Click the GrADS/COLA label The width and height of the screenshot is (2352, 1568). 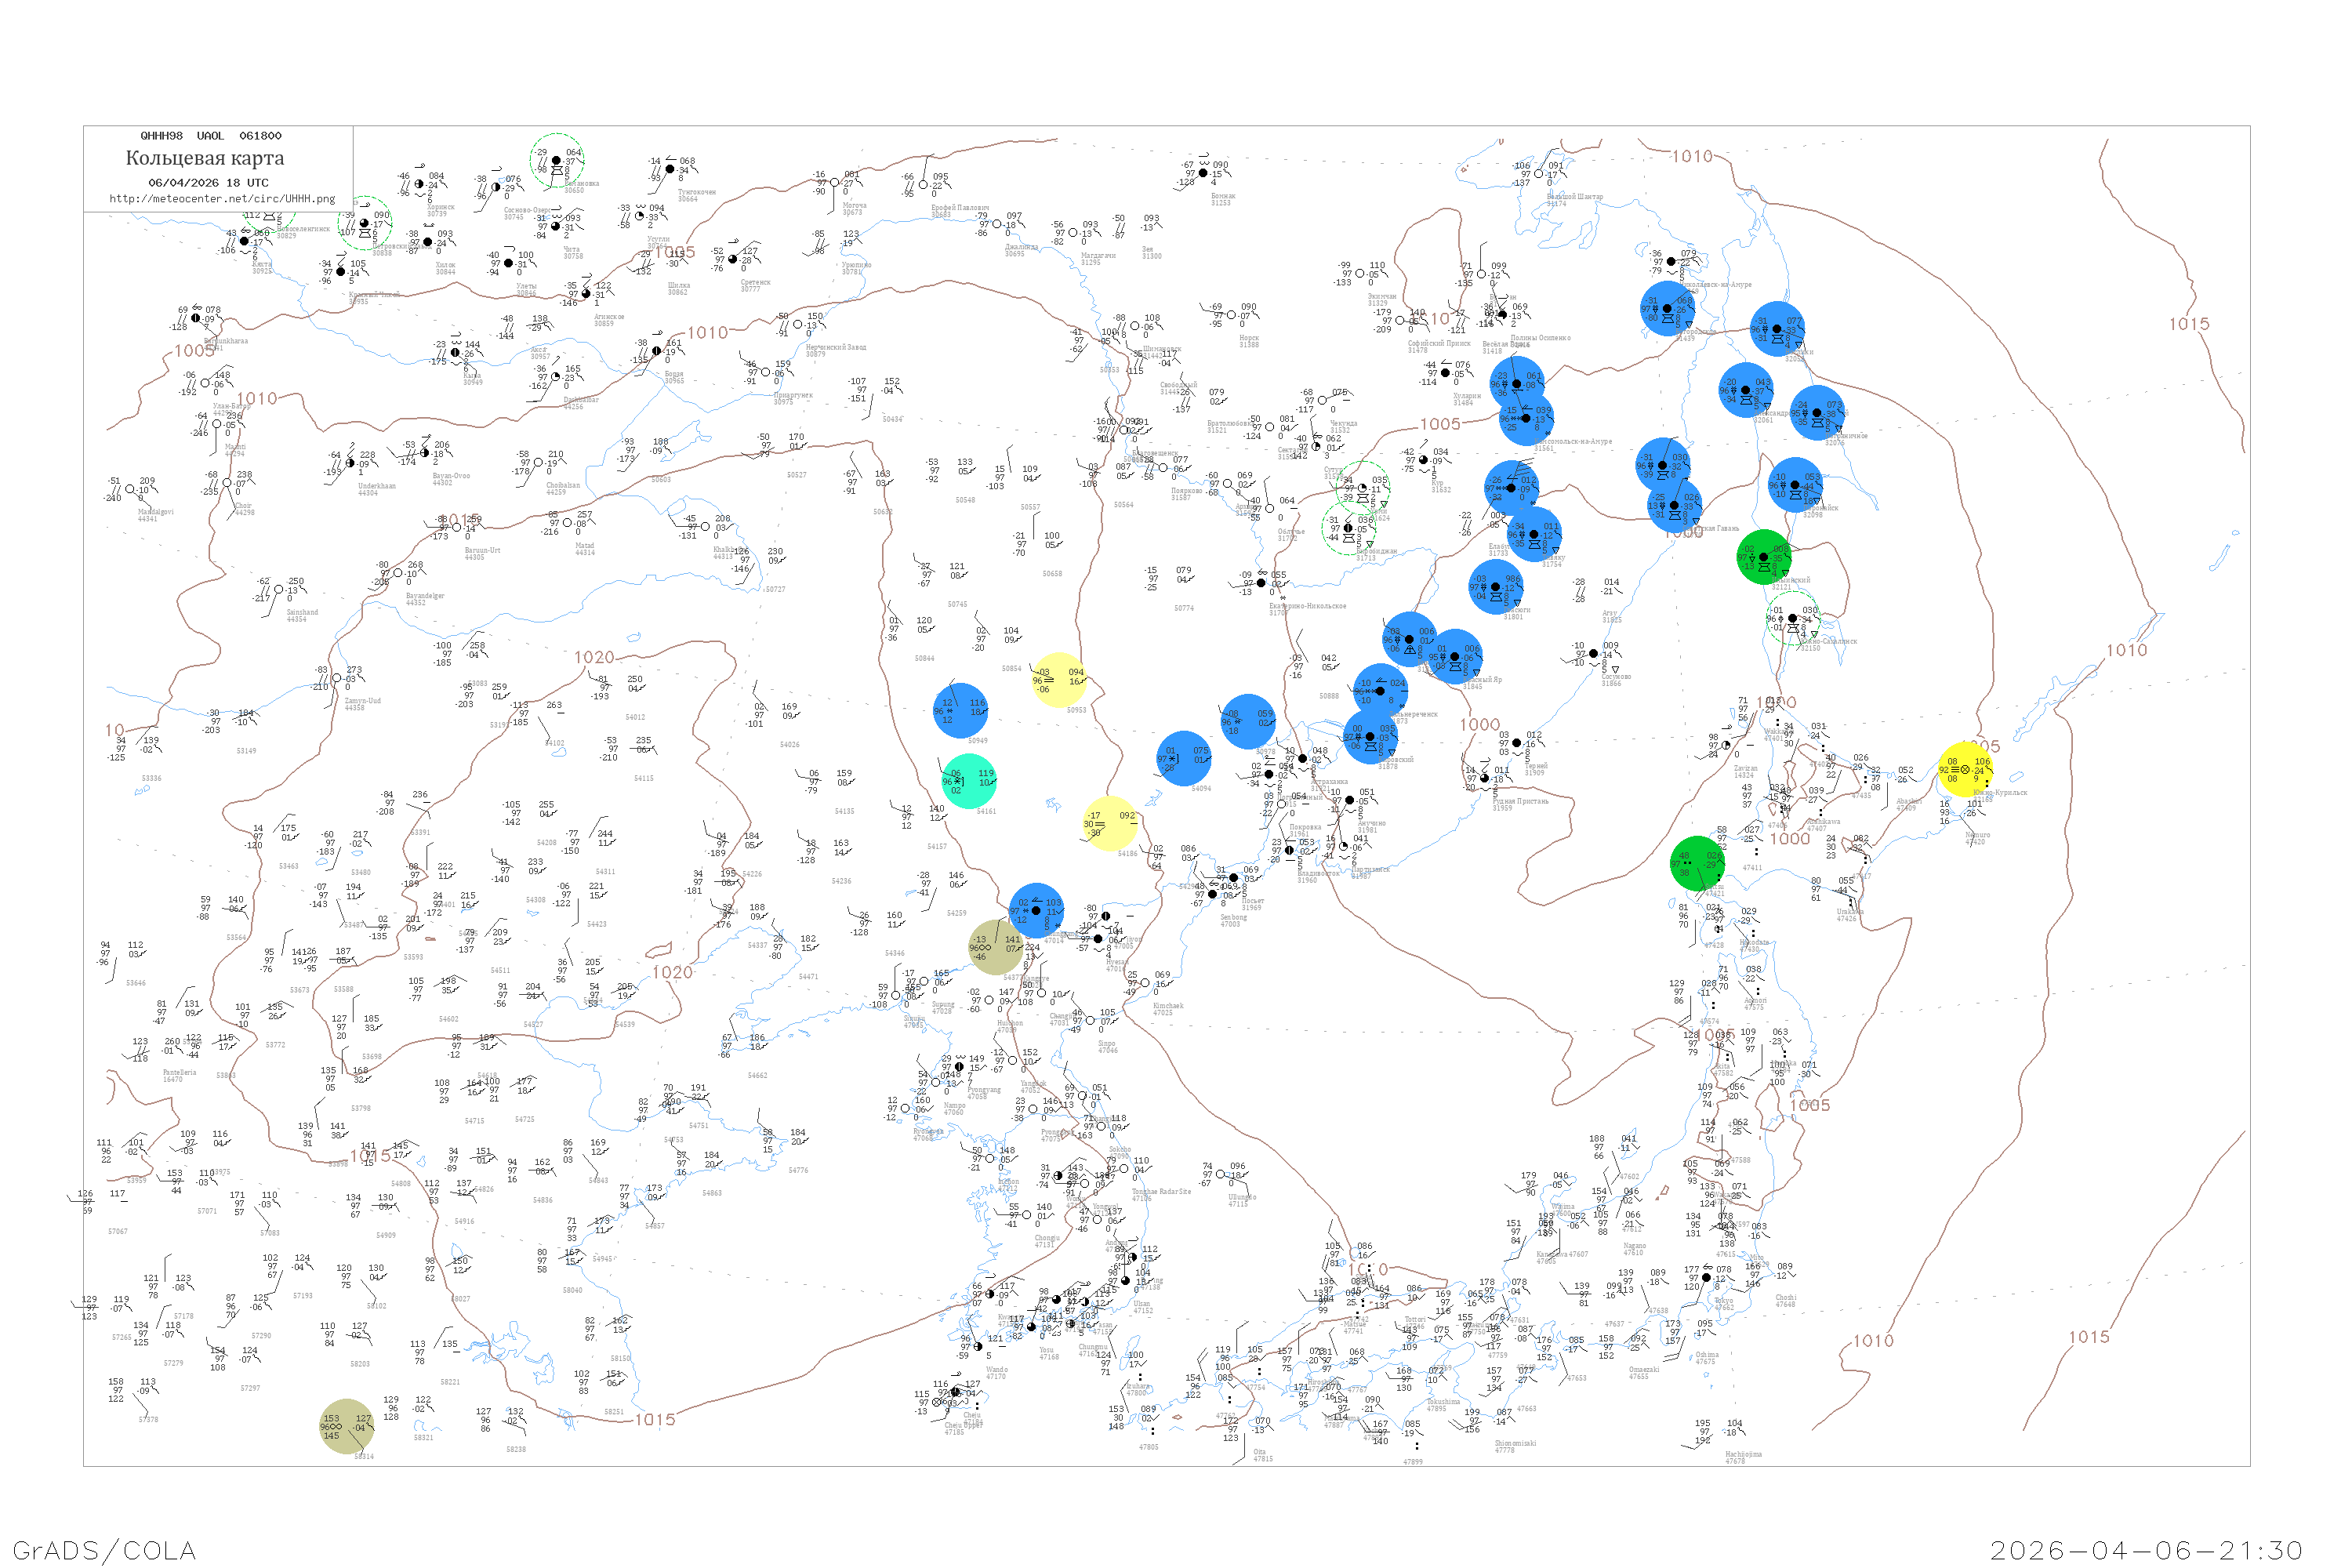click(104, 1550)
